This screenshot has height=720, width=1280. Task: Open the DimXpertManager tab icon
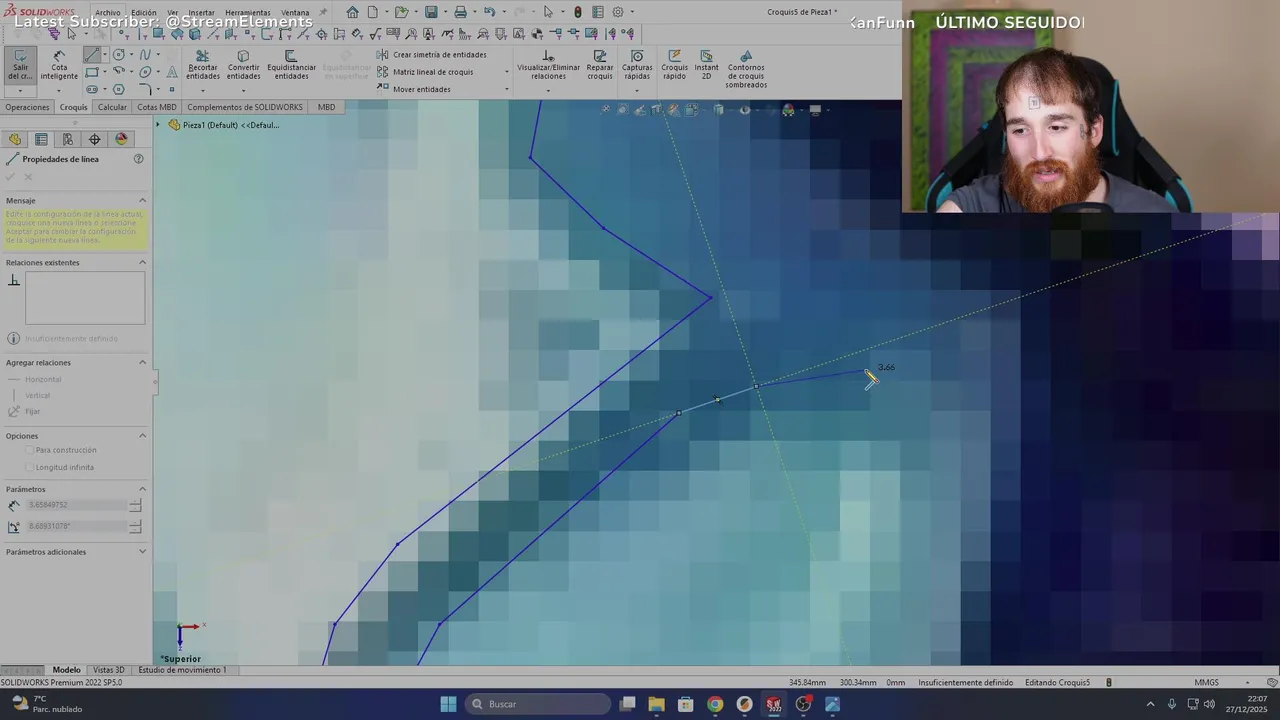(x=95, y=139)
